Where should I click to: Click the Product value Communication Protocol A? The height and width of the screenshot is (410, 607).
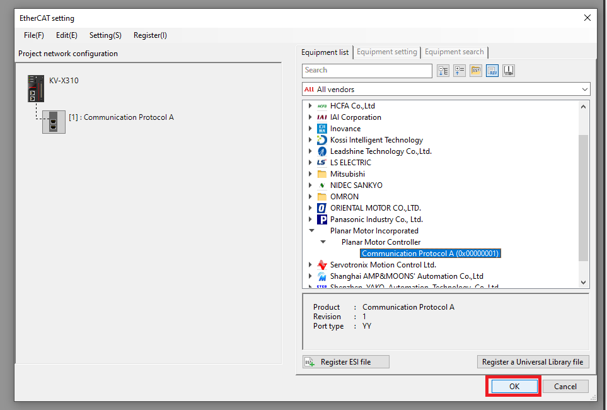(408, 307)
